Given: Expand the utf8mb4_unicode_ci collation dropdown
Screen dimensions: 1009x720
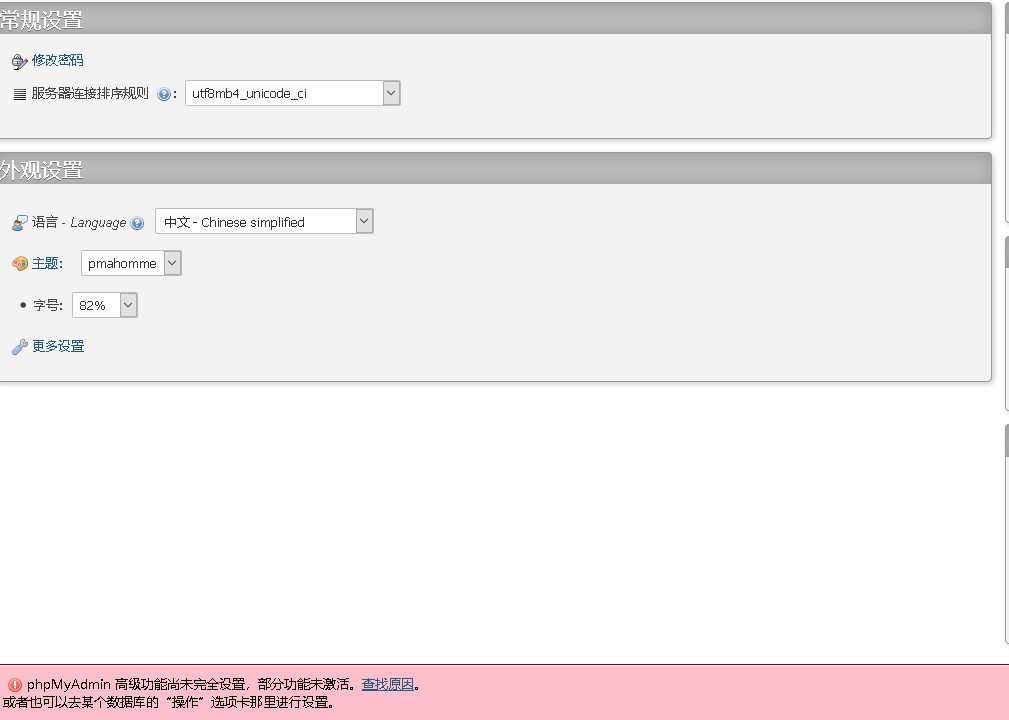Looking at the screenshot, I should (x=292, y=93).
